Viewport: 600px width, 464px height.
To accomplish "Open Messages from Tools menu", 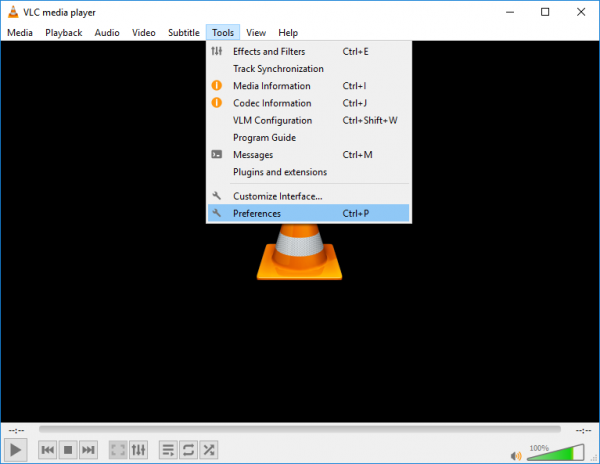I will tap(308, 155).
